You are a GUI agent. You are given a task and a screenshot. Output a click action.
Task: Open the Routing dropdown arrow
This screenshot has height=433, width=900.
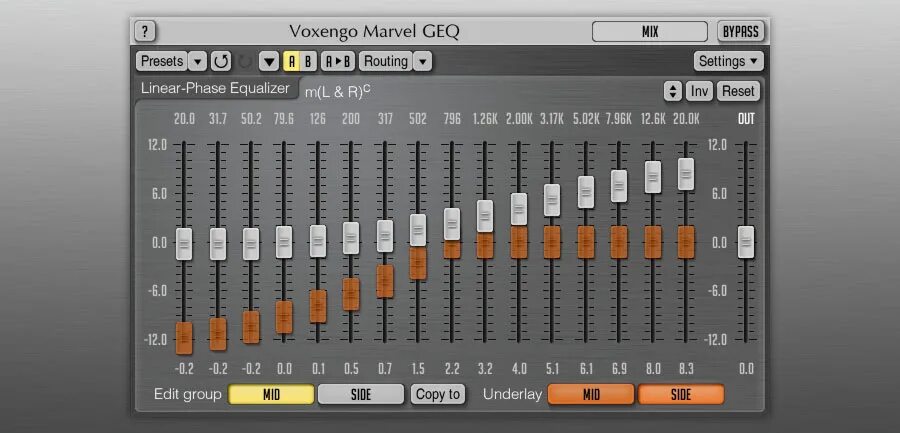422,61
